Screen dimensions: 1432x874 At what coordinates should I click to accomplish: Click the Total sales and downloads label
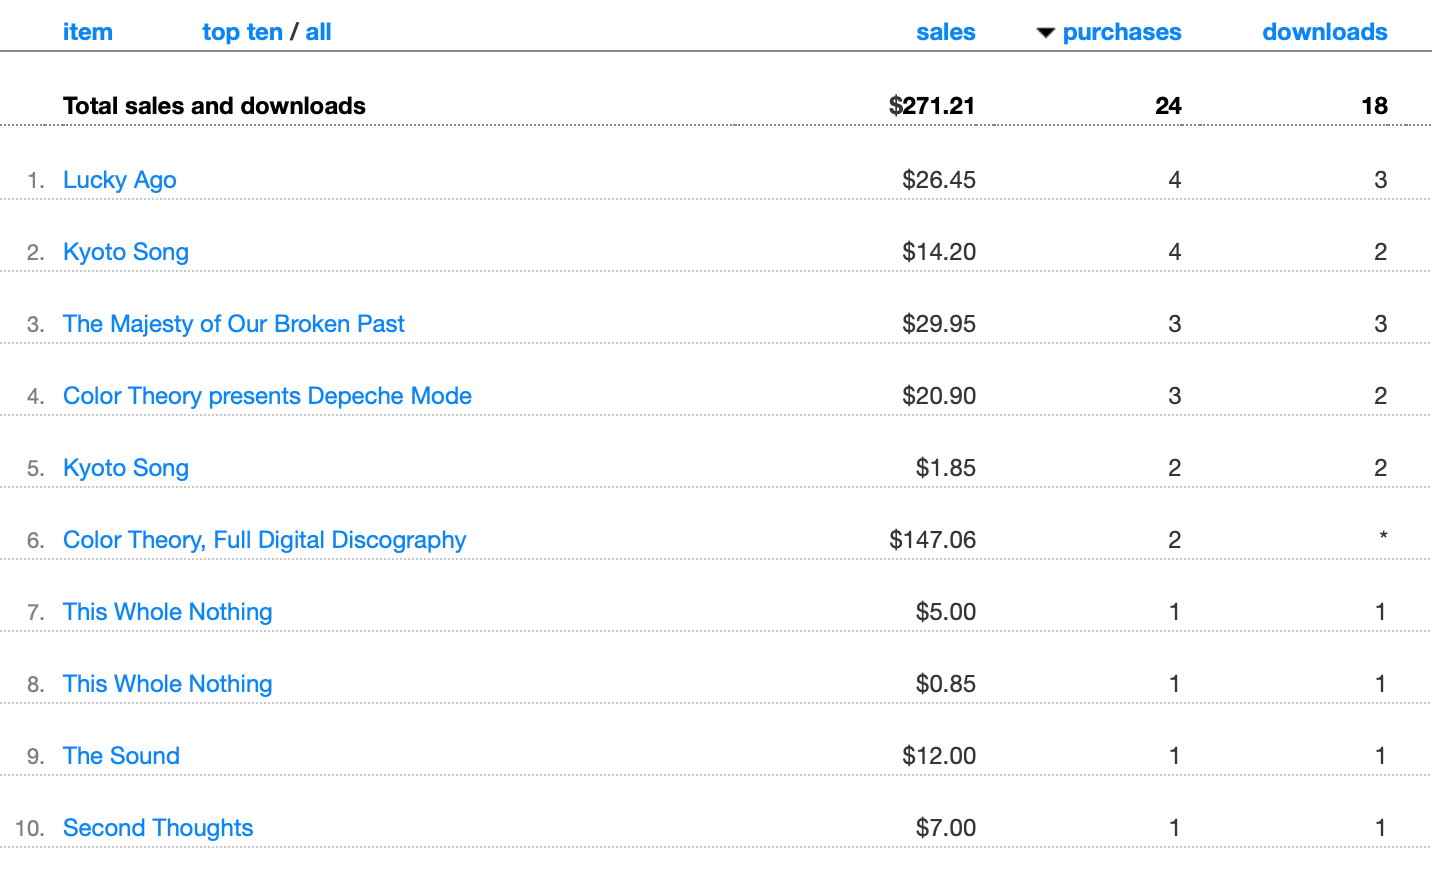pos(214,106)
